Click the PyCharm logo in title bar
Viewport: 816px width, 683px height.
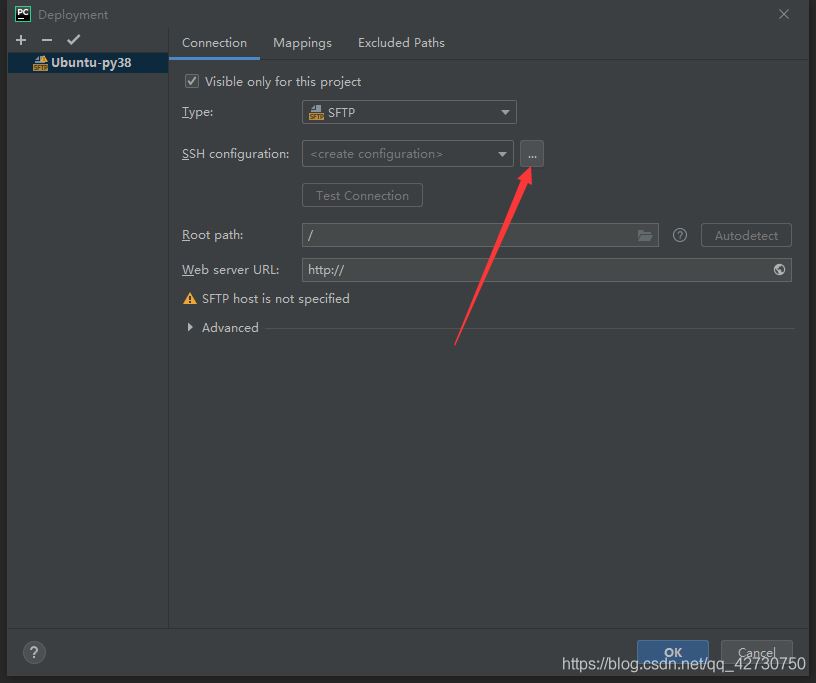click(x=23, y=14)
